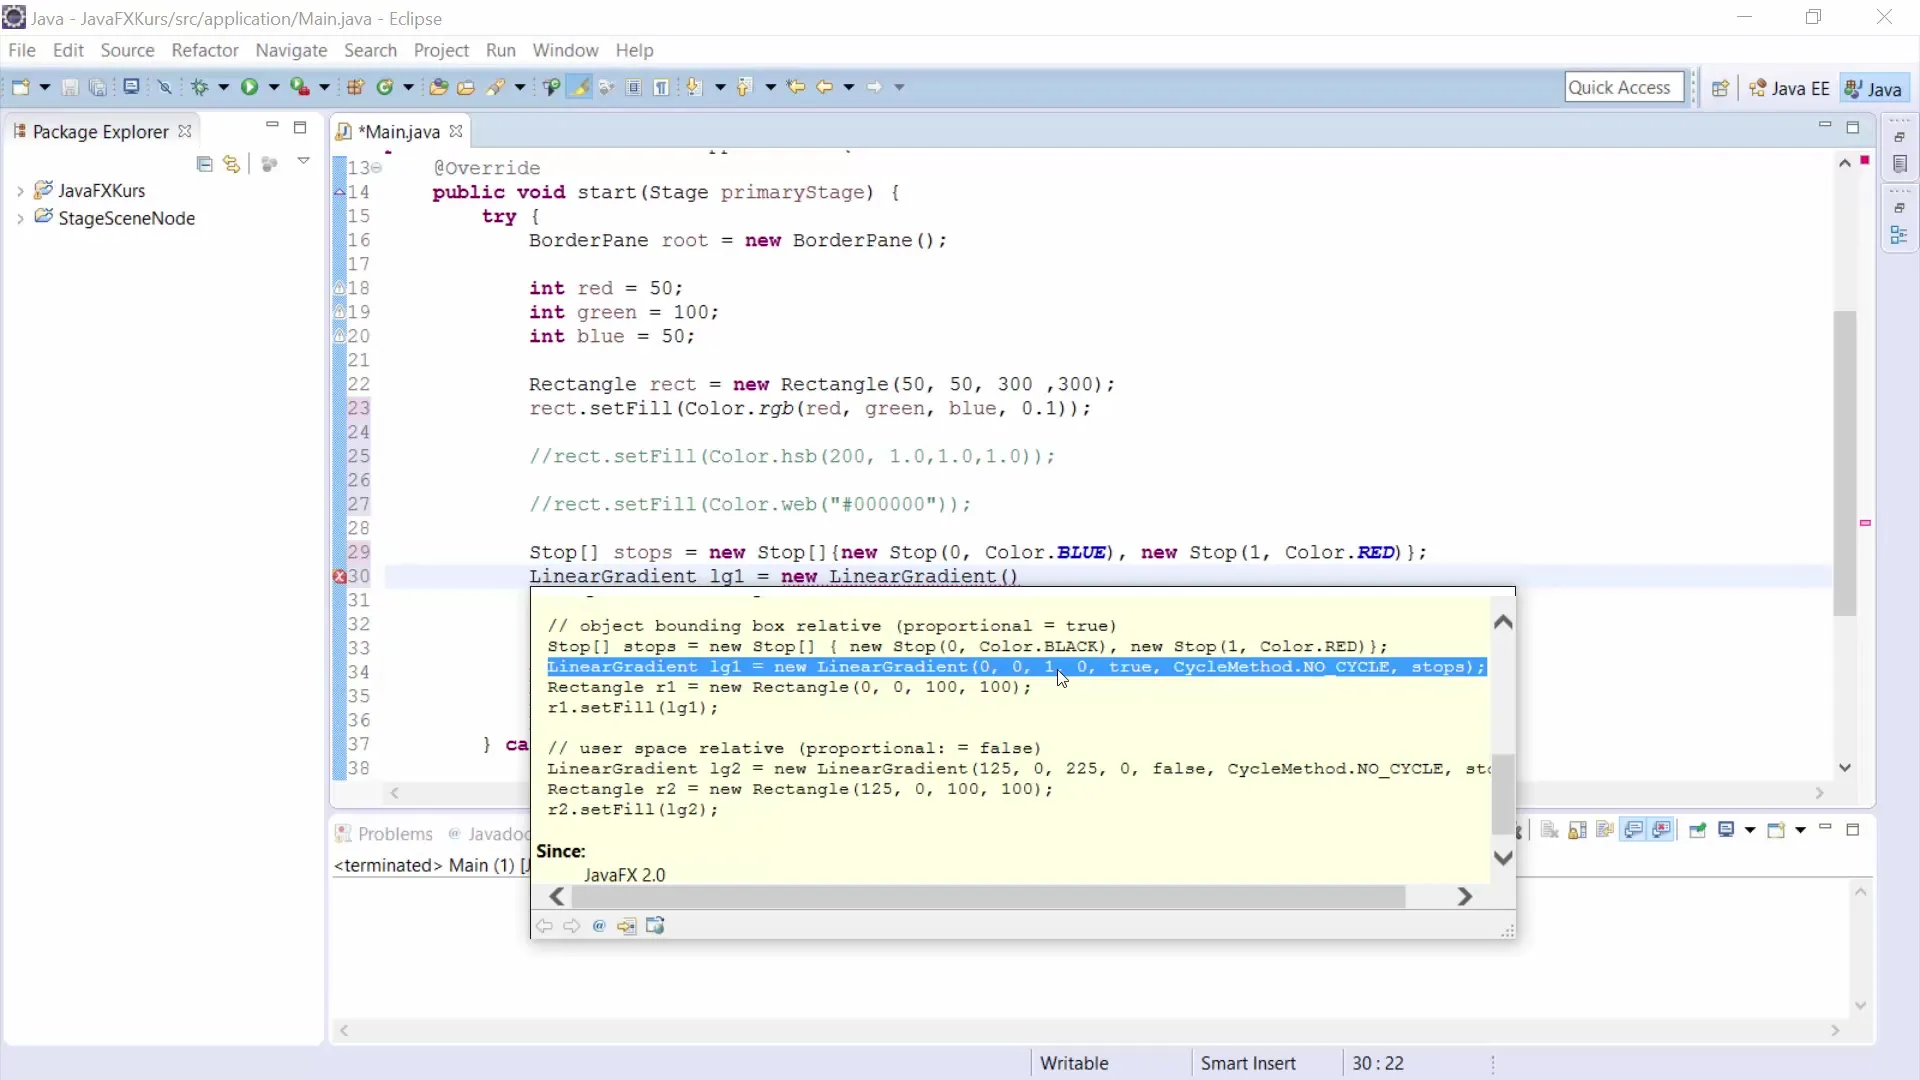This screenshot has height=1080, width=1920.
Task: Open the New dropdown arrow in toolbar
Action: click(x=44, y=87)
